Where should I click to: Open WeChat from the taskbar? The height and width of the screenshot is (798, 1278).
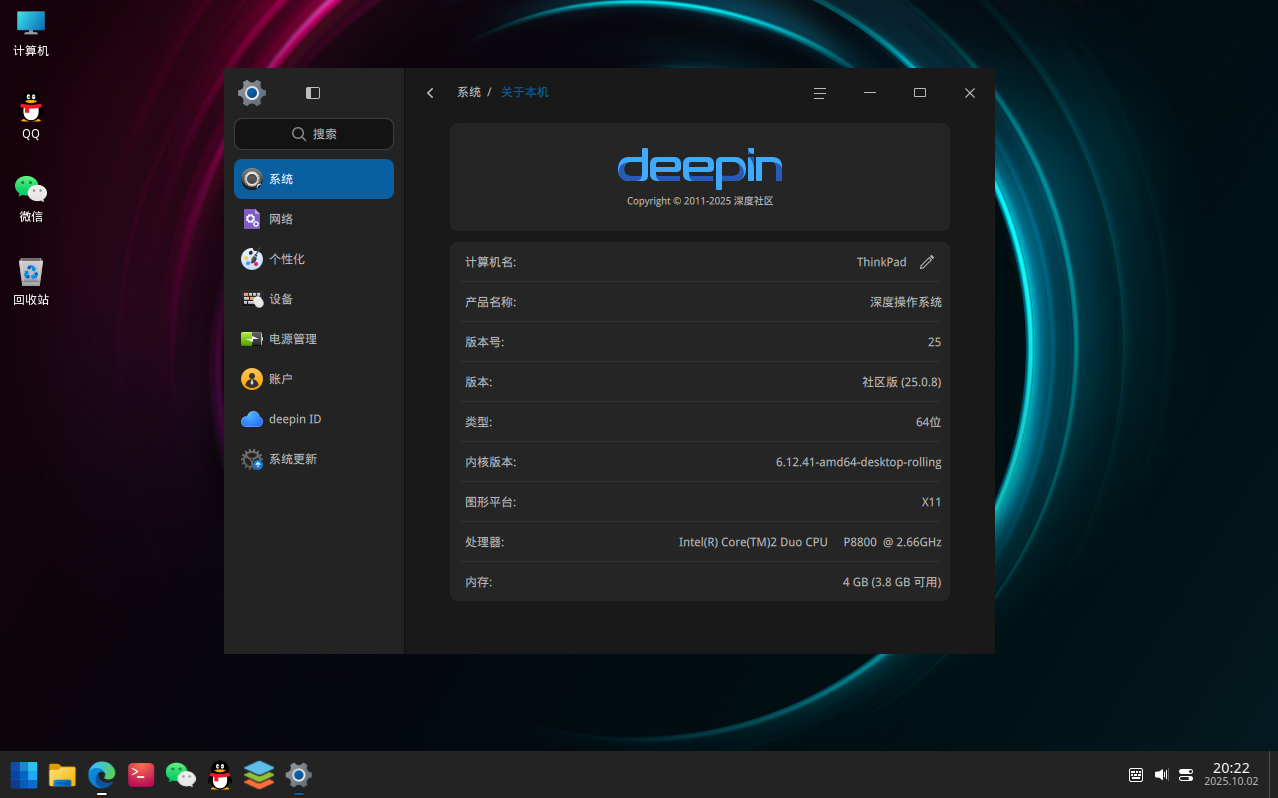click(180, 775)
